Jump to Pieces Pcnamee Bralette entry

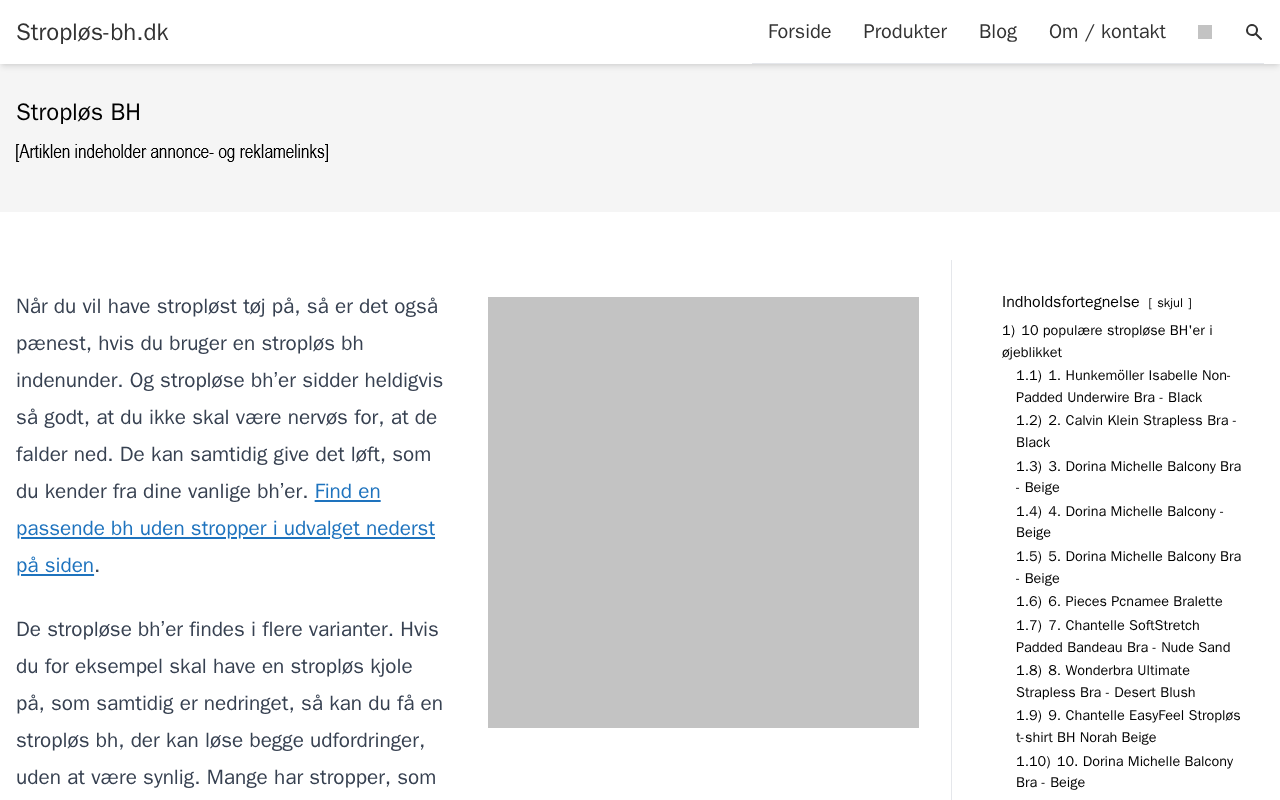(1119, 601)
